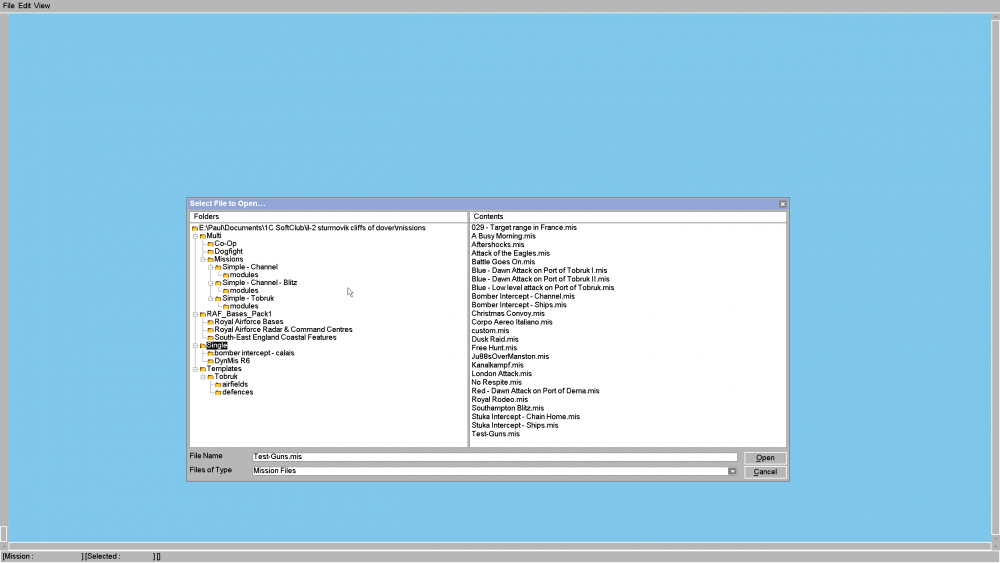Click the root missions path folder icon

point(195,228)
